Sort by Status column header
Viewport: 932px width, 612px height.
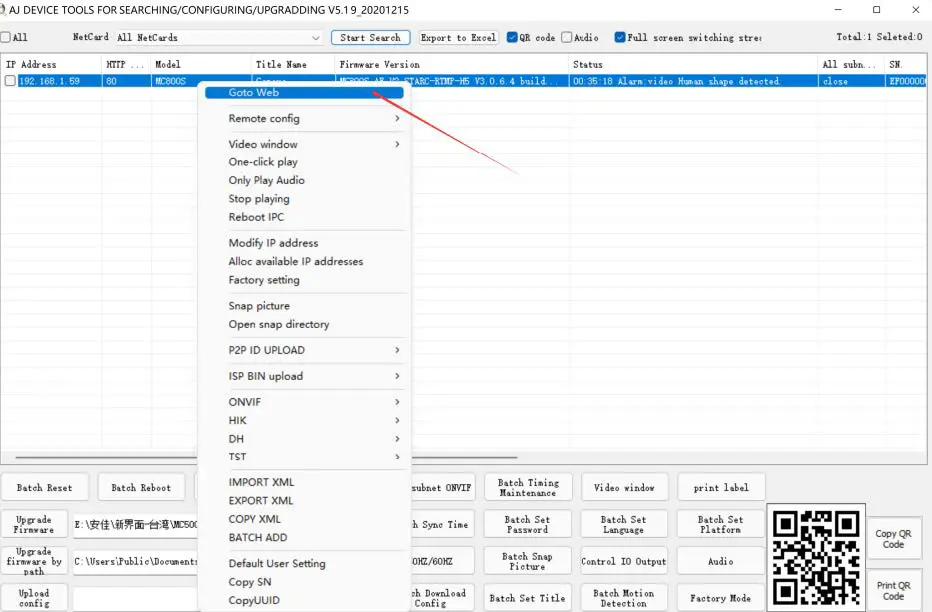click(692, 64)
